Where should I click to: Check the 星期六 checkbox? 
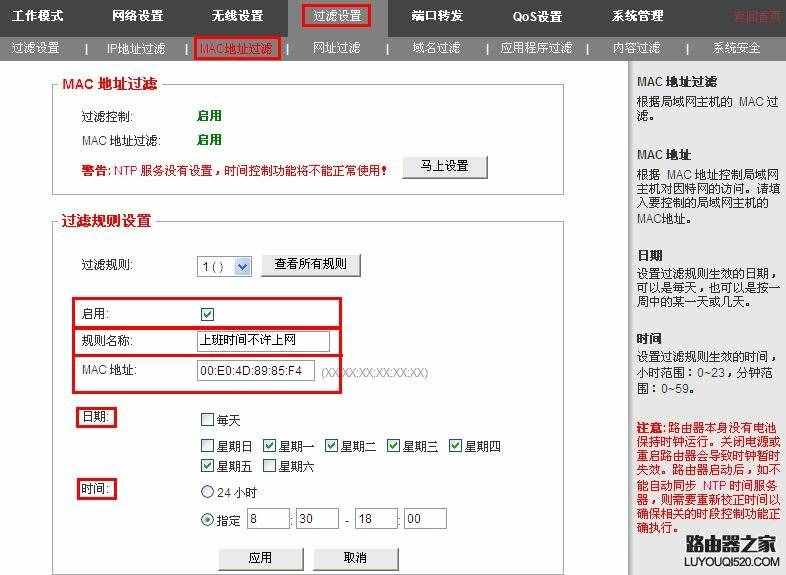pos(270,466)
